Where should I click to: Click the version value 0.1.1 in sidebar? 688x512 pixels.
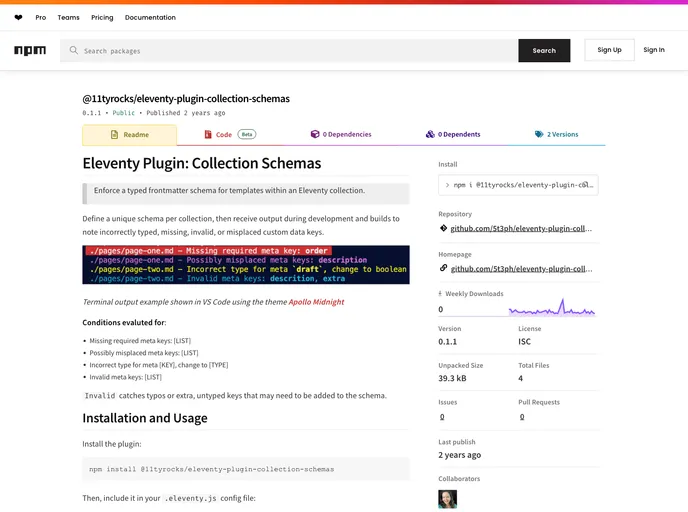(x=448, y=342)
